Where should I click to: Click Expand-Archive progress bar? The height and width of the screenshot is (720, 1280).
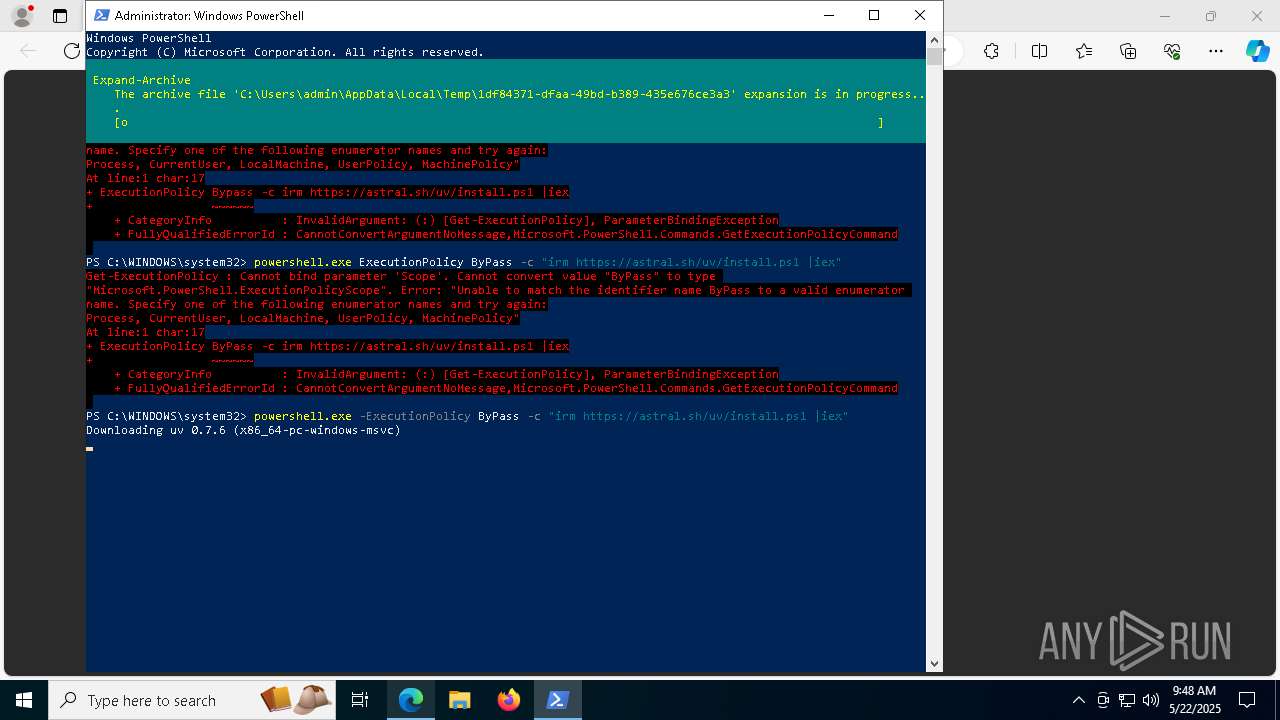499,122
